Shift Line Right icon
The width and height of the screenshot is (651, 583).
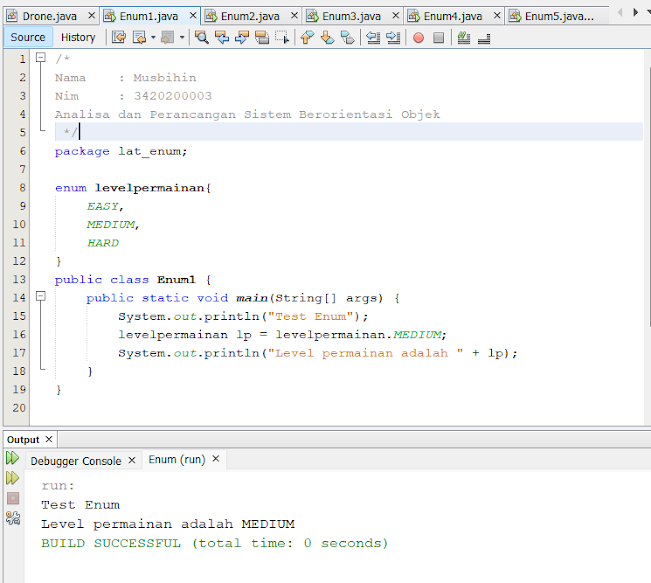(393, 37)
